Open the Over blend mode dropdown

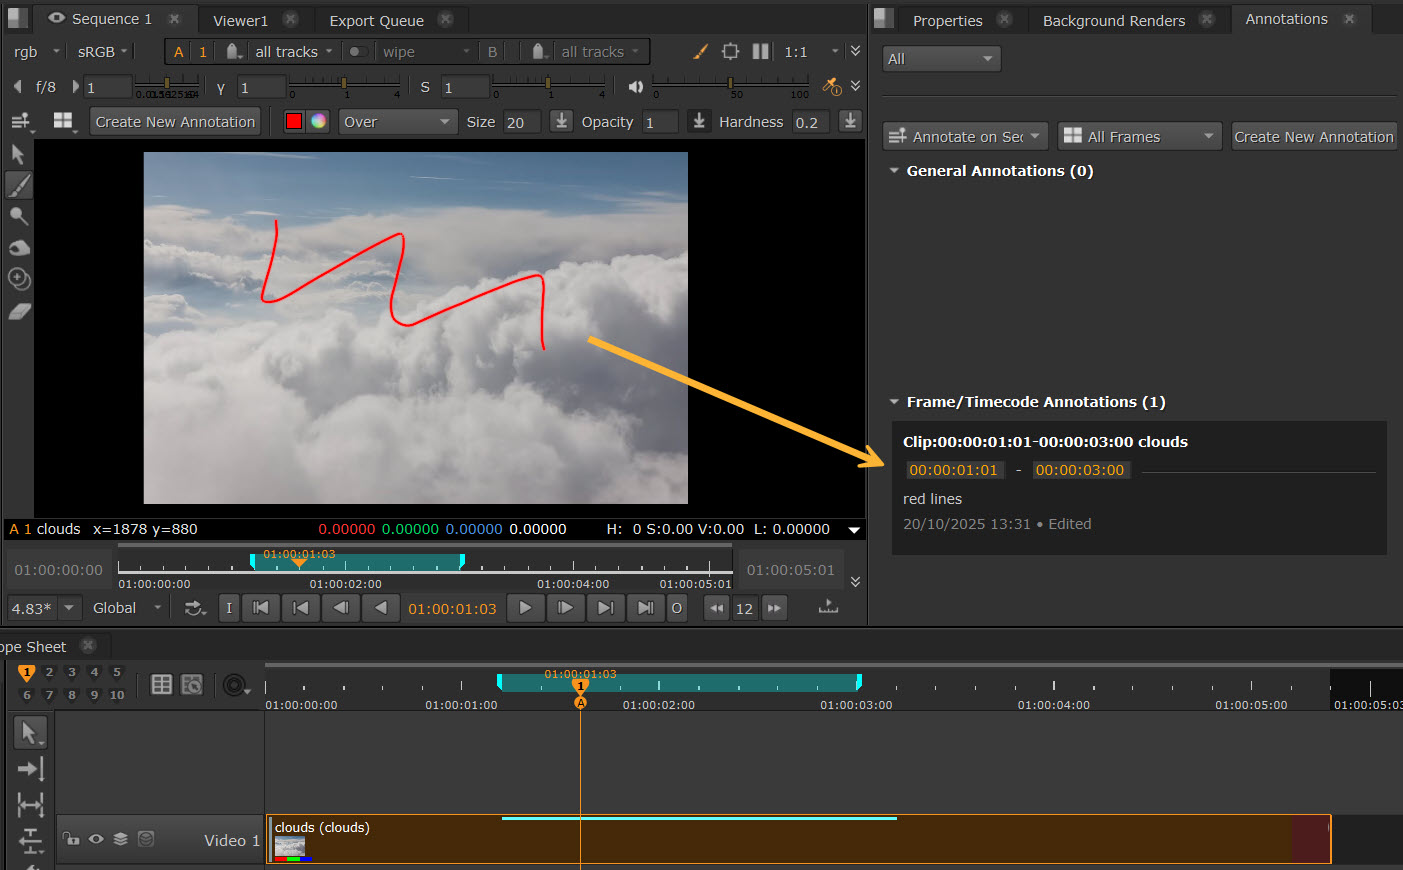tap(397, 122)
